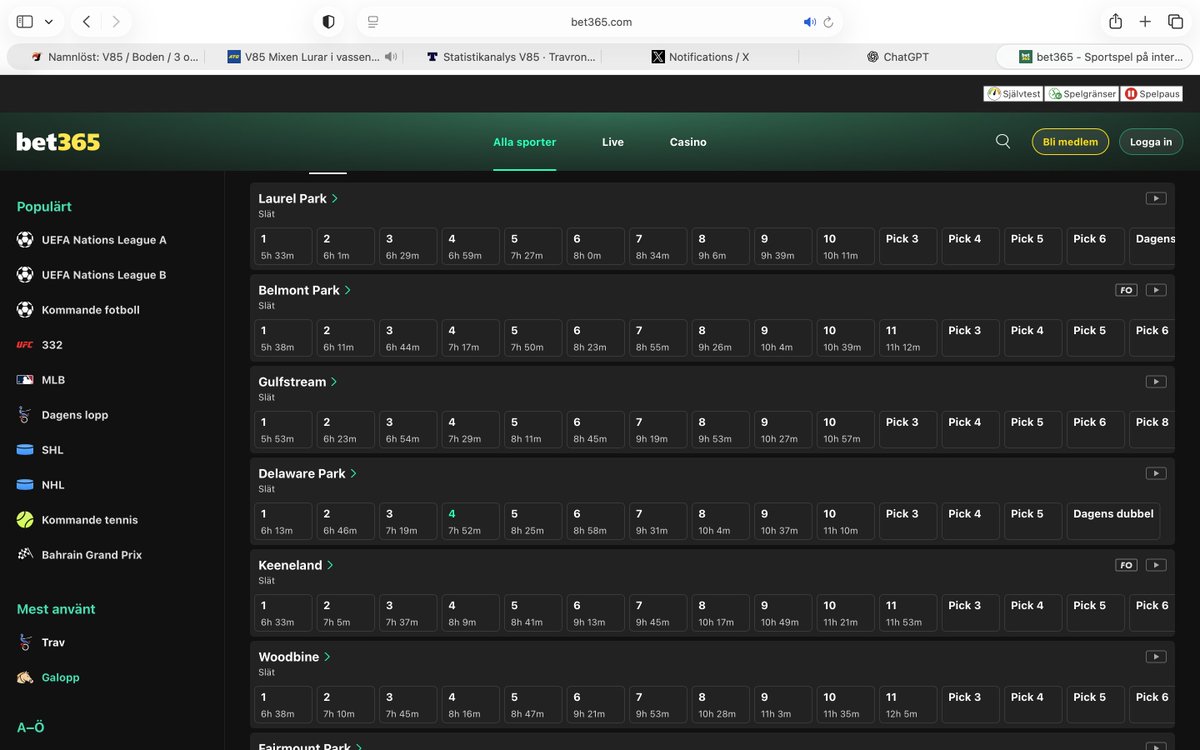The image size is (1200, 750).
Task: Expand the Keeneland chevron
Action: click(330, 565)
